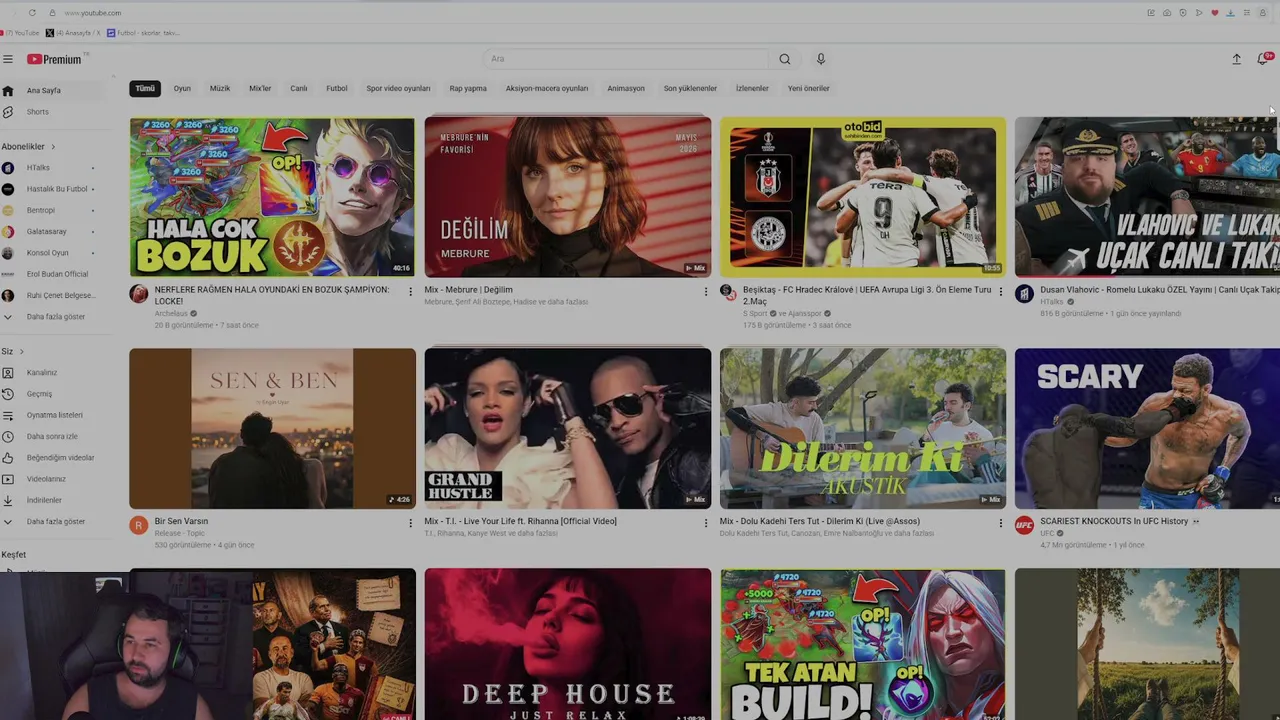Open the Dusan Vlahovic video title
Image resolution: width=1280 pixels, height=720 pixels.
click(1160, 290)
